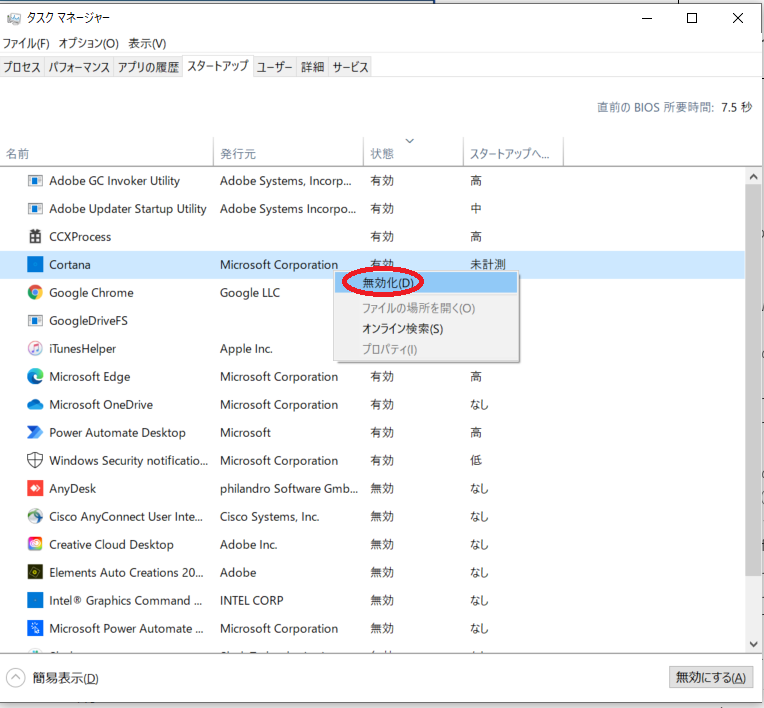Click the 未計測 impact value for Cortana
Viewport: 764px width, 708px height.
tap(488, 265)
